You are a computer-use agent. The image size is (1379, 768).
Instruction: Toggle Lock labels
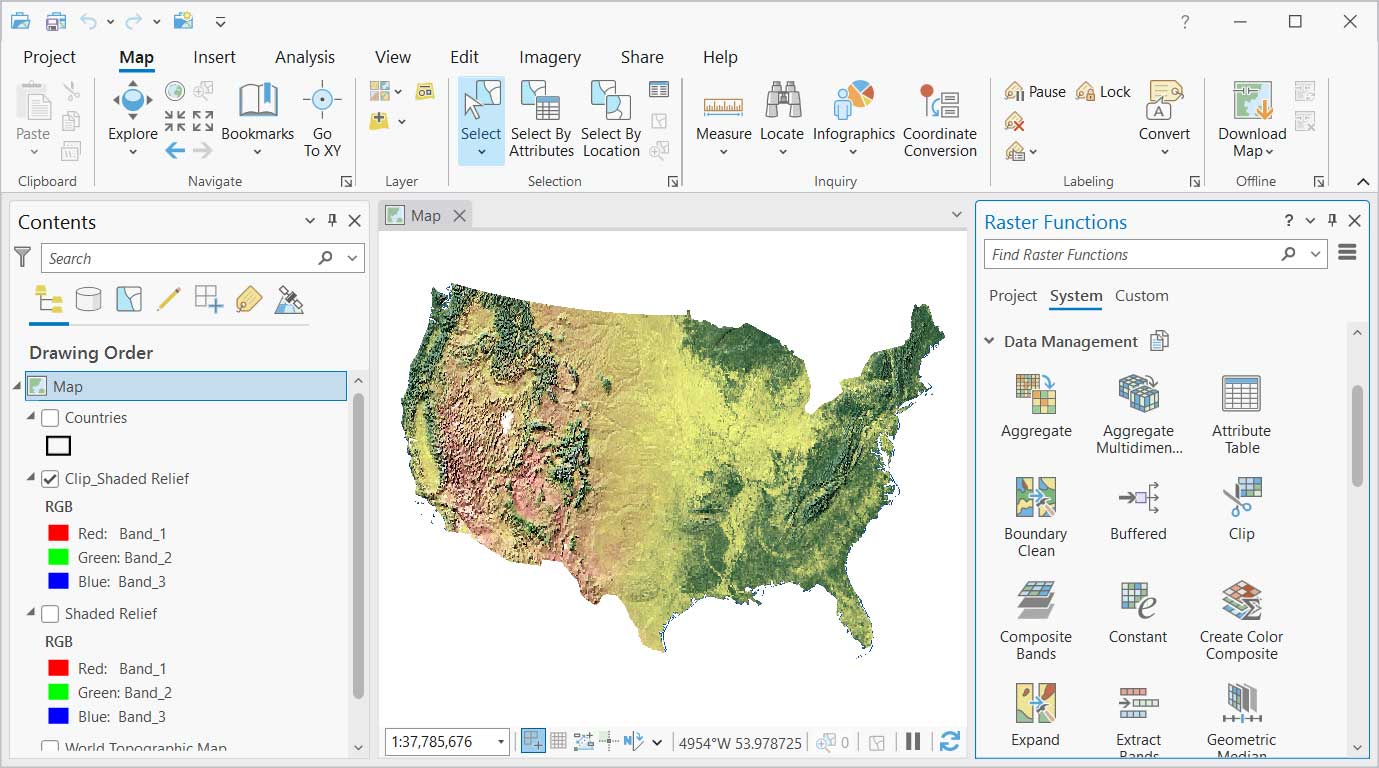[x=1103, y=91]
